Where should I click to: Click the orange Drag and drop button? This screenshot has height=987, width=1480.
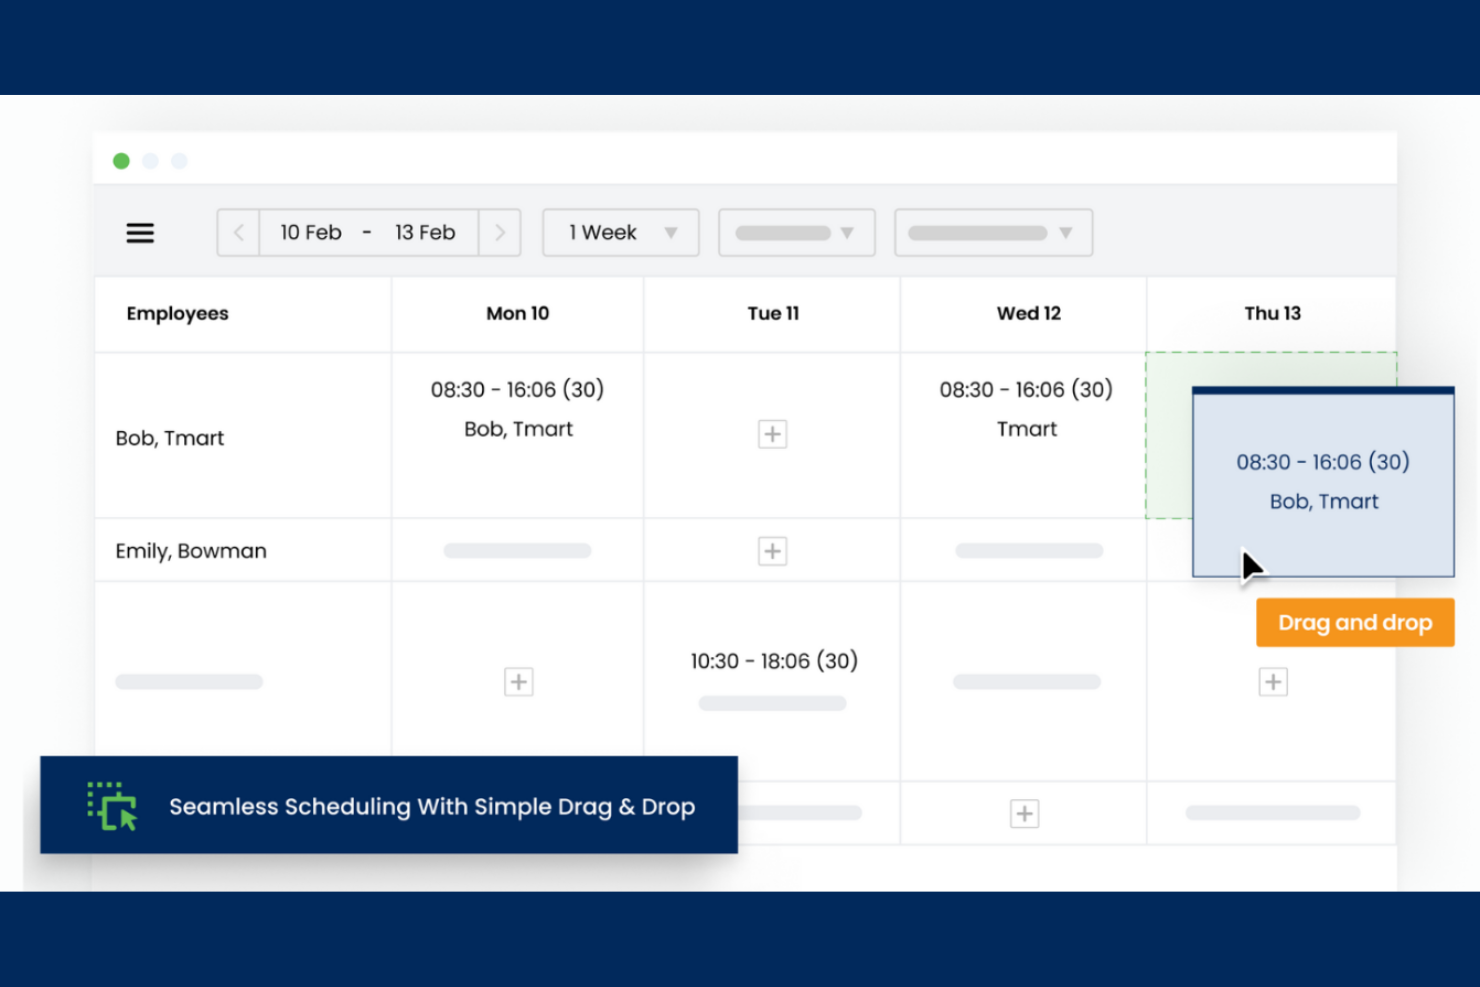pos(1354,622)
